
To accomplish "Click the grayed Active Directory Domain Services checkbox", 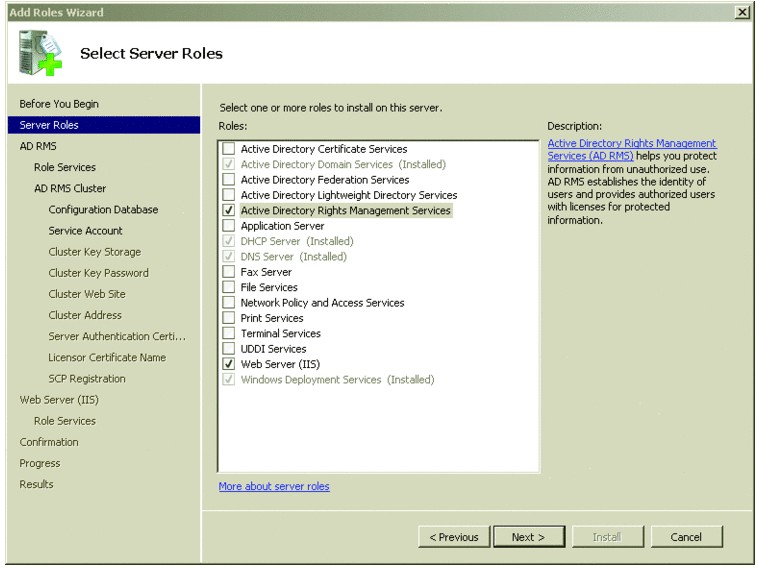I will point(229,164).
